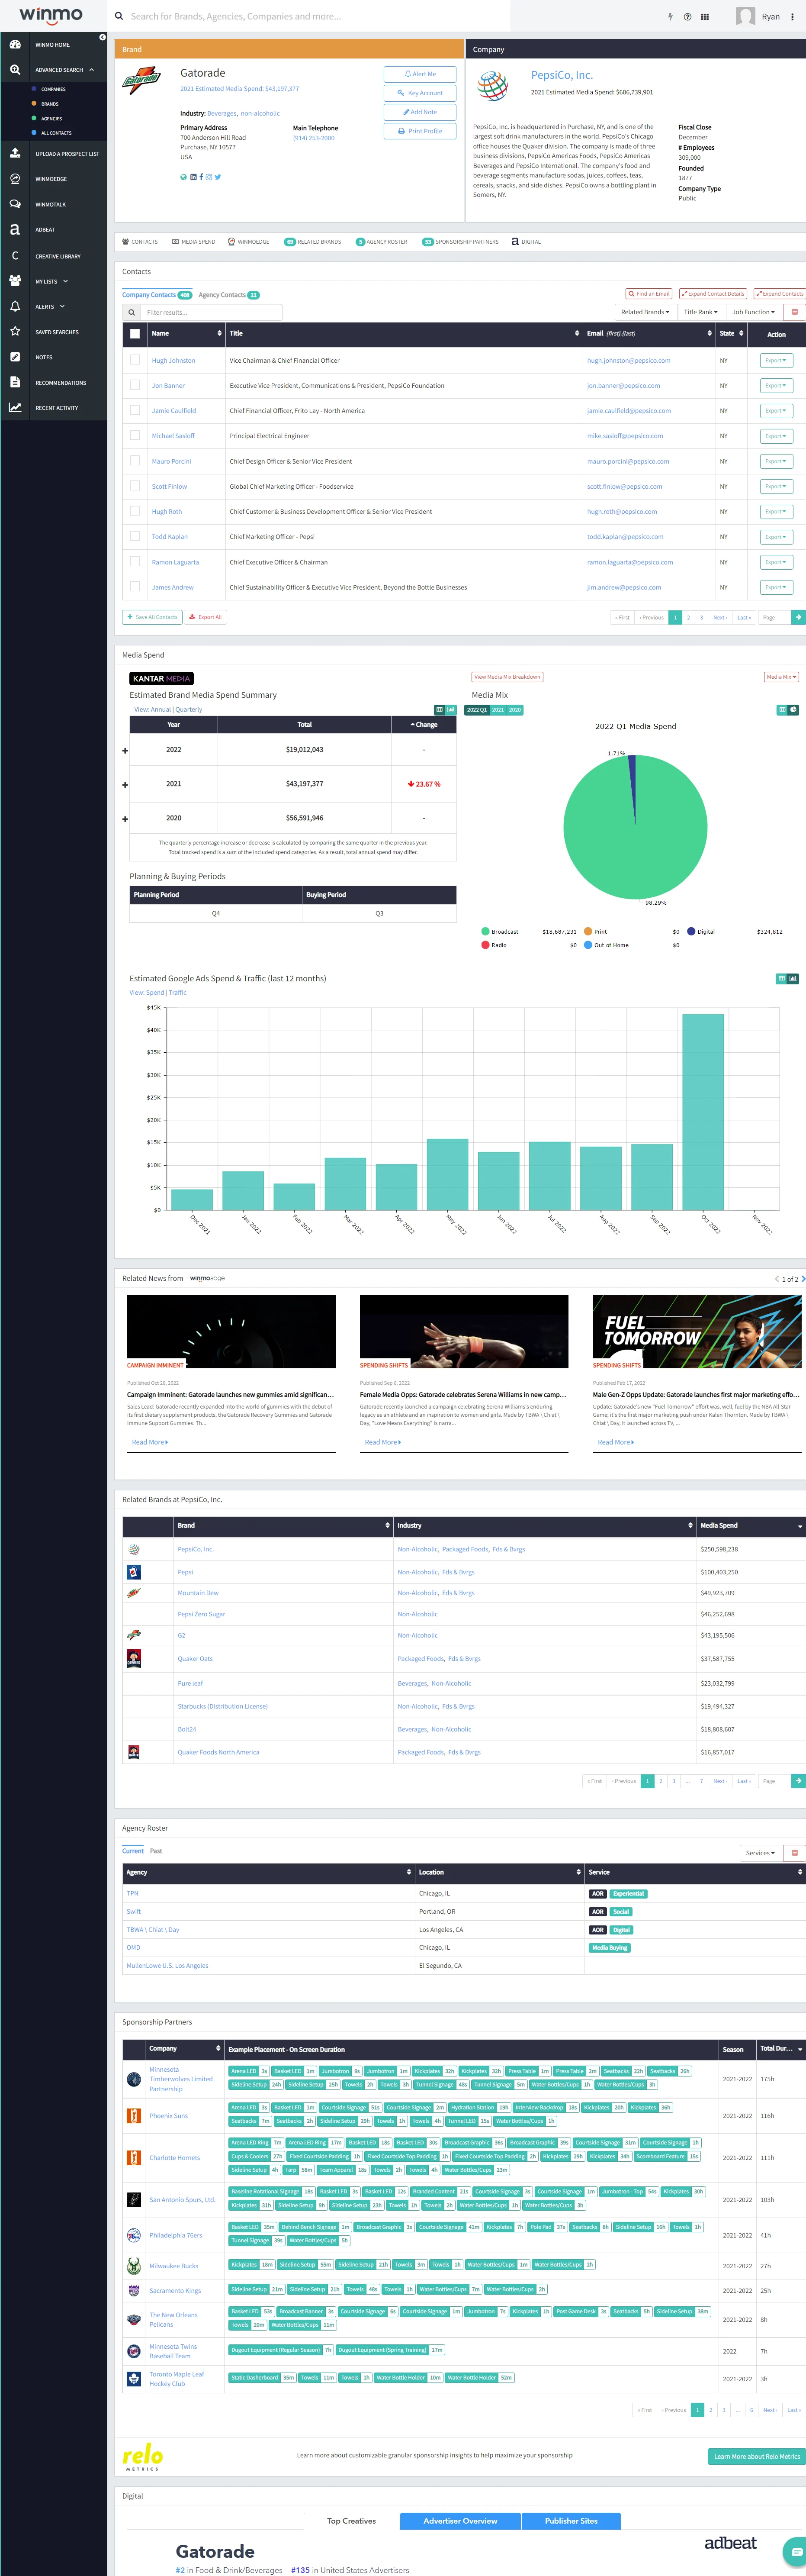Viewport: 806px width, 2576px height.
Task: Open the Publisher Sites digital tab
Action: (x=571, y=2521)
